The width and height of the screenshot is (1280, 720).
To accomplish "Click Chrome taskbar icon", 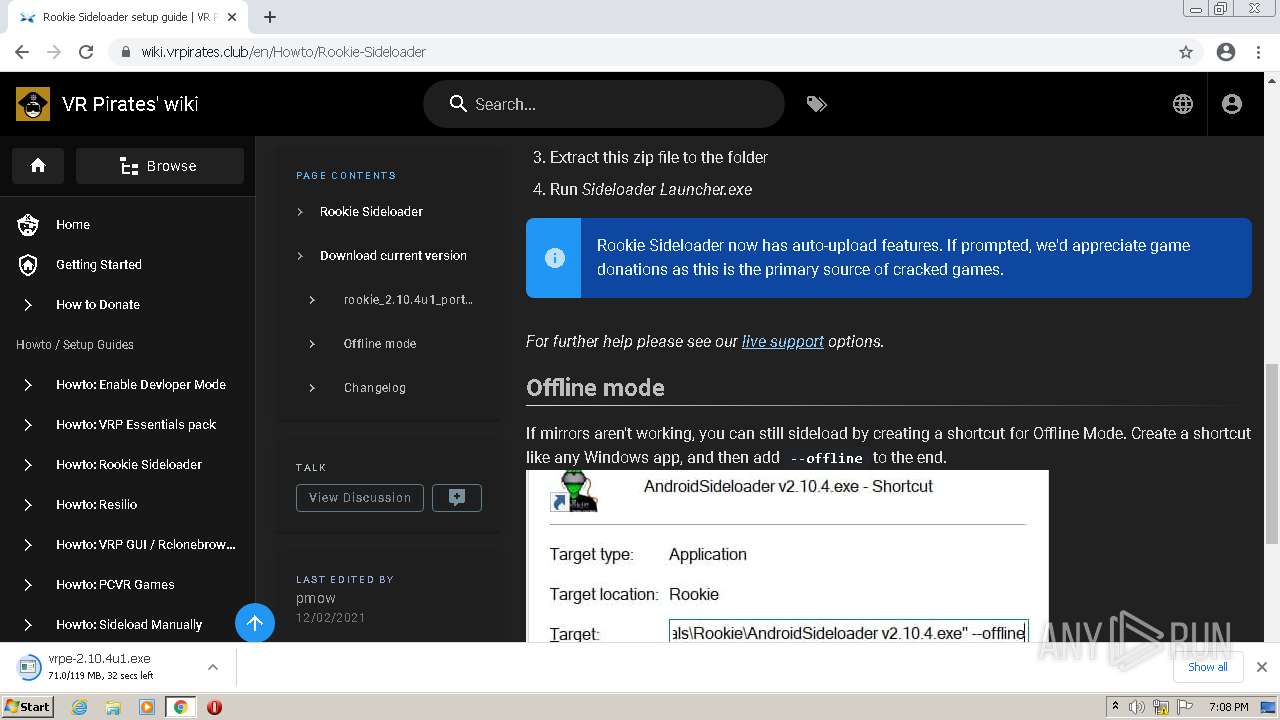I will tap(180, 707).
